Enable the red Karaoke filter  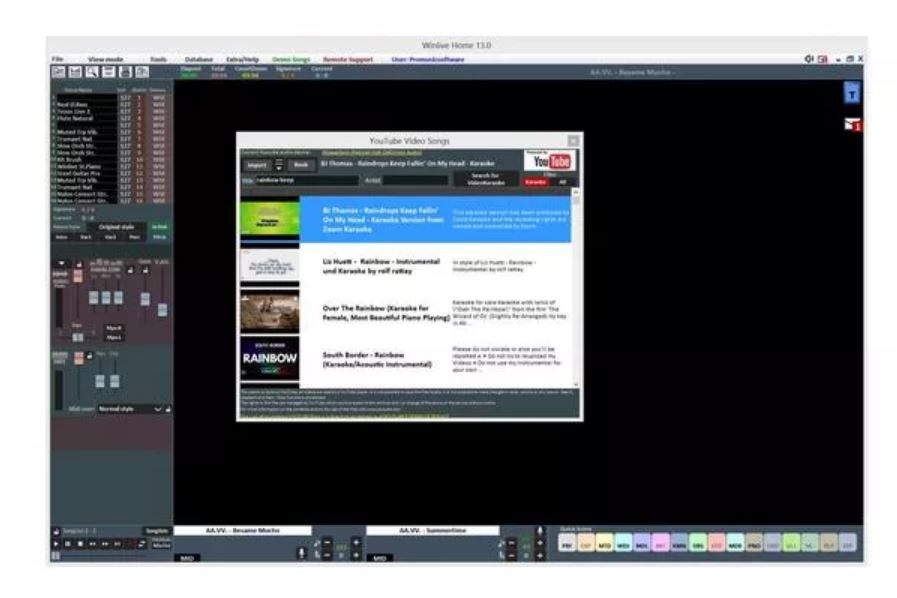pyautogui.click(x=535, y=182)
